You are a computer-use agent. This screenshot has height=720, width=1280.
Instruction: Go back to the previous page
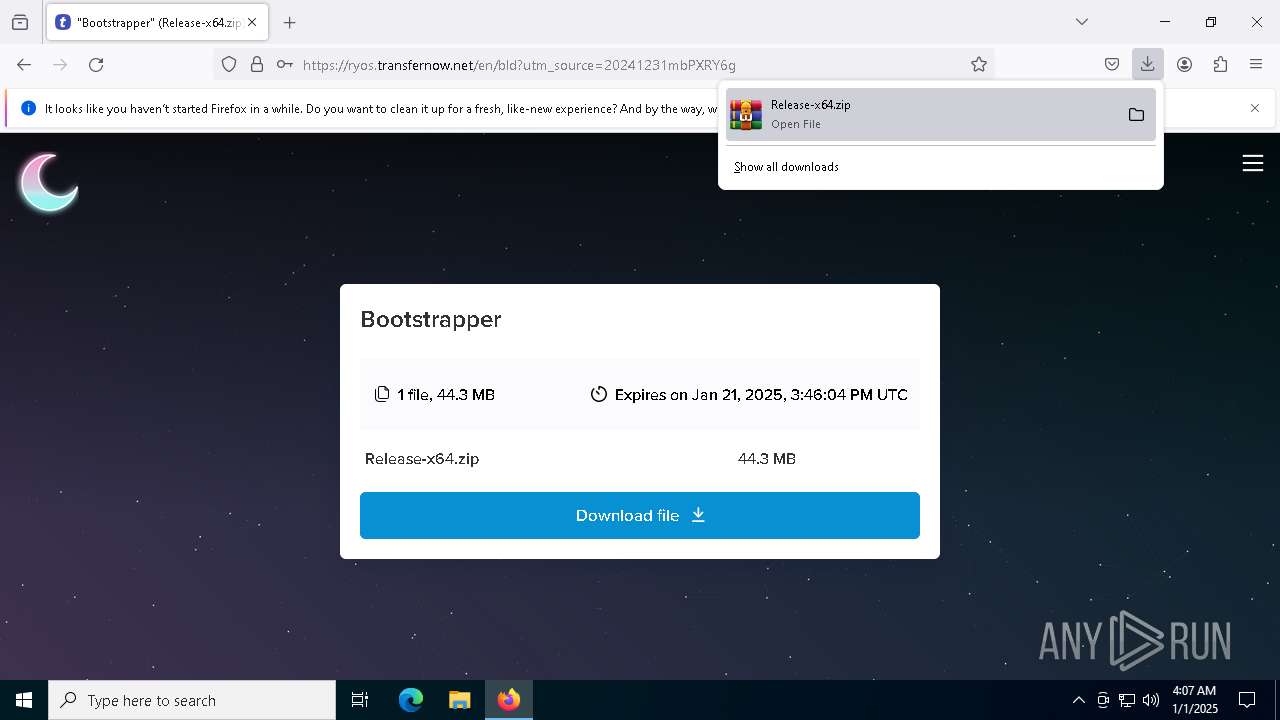coord(24,65)
